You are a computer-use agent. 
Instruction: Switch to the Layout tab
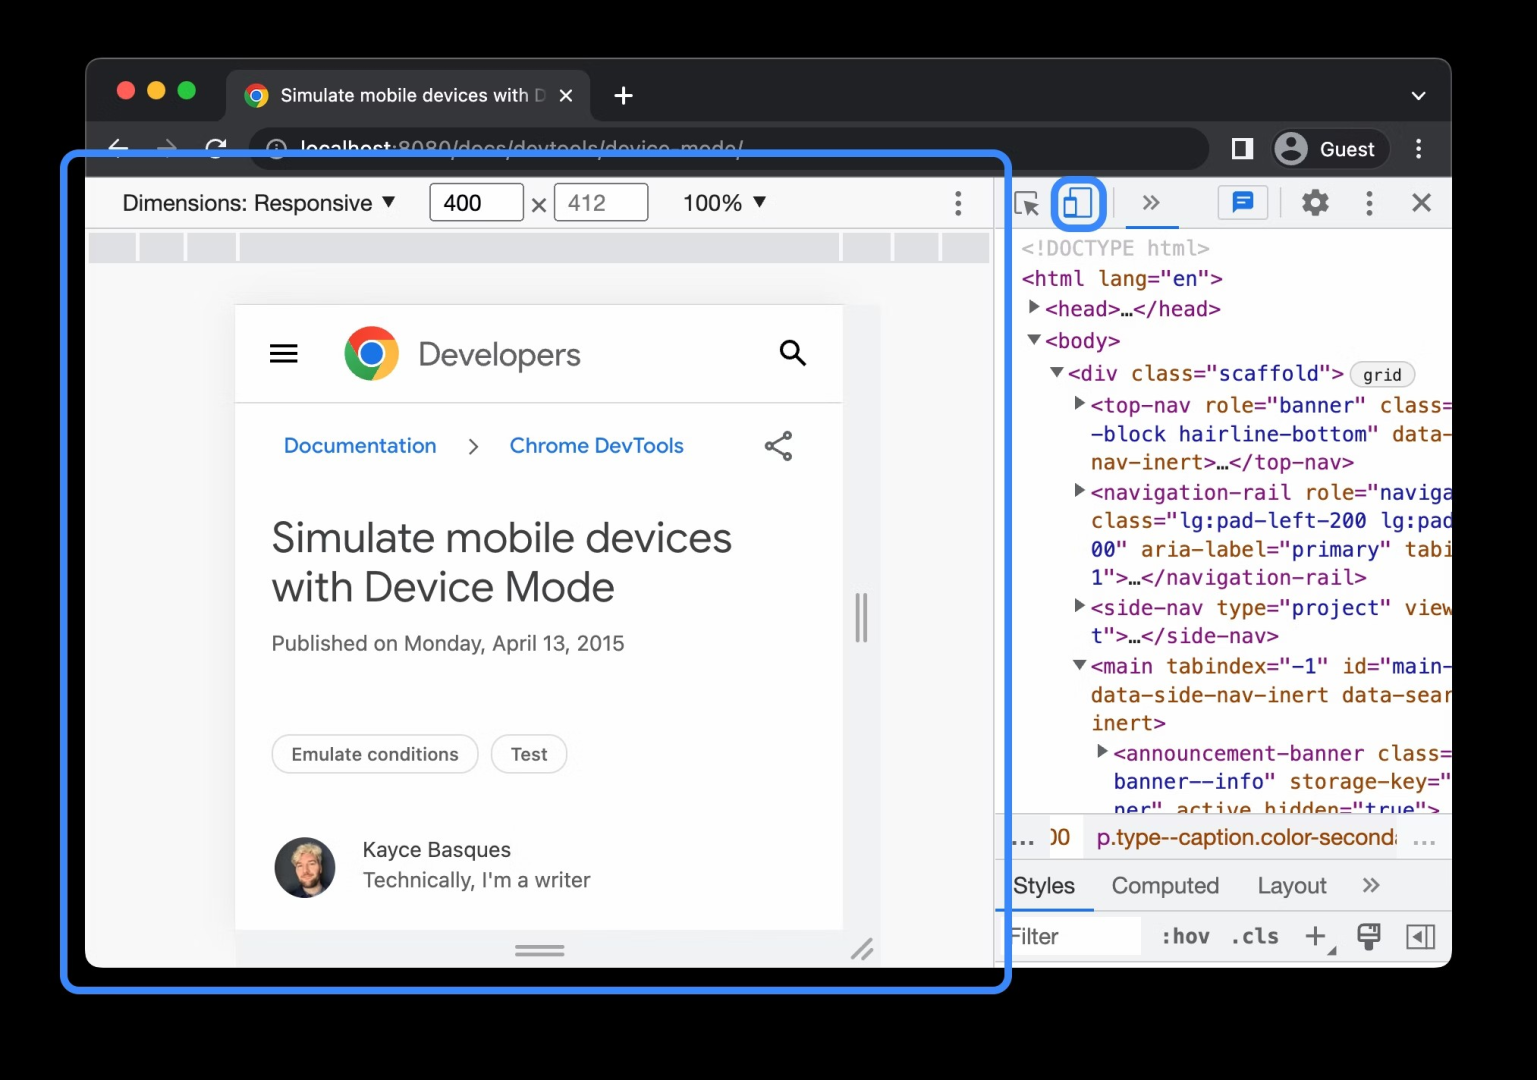pos(1292,886)
